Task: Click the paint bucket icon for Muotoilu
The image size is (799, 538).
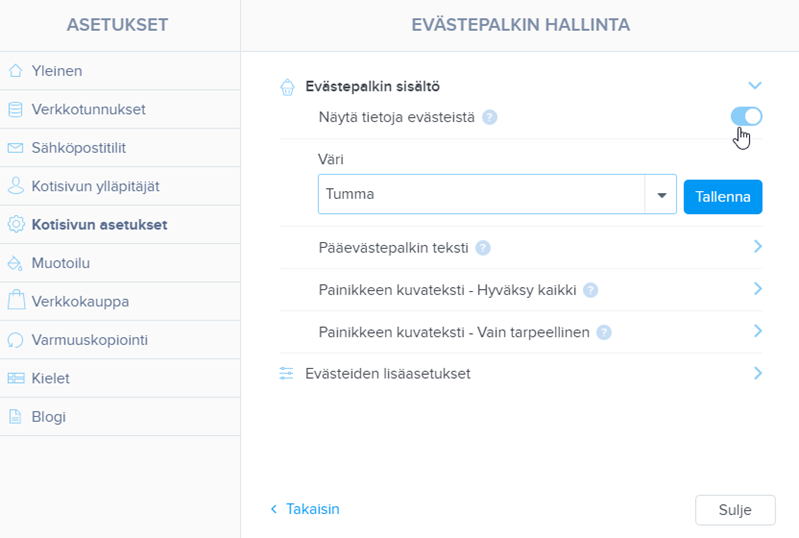Action: point(15,263)
